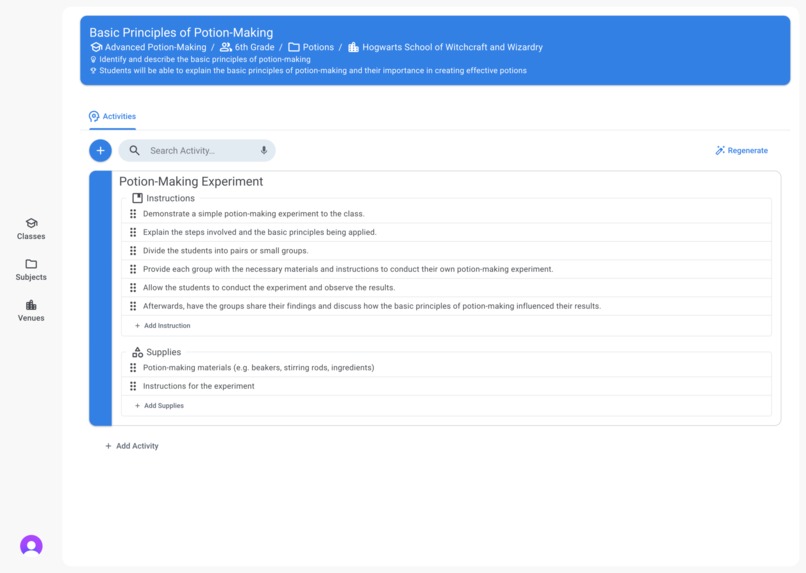
Task: Click the blue activity color bar
Action: 100,299
